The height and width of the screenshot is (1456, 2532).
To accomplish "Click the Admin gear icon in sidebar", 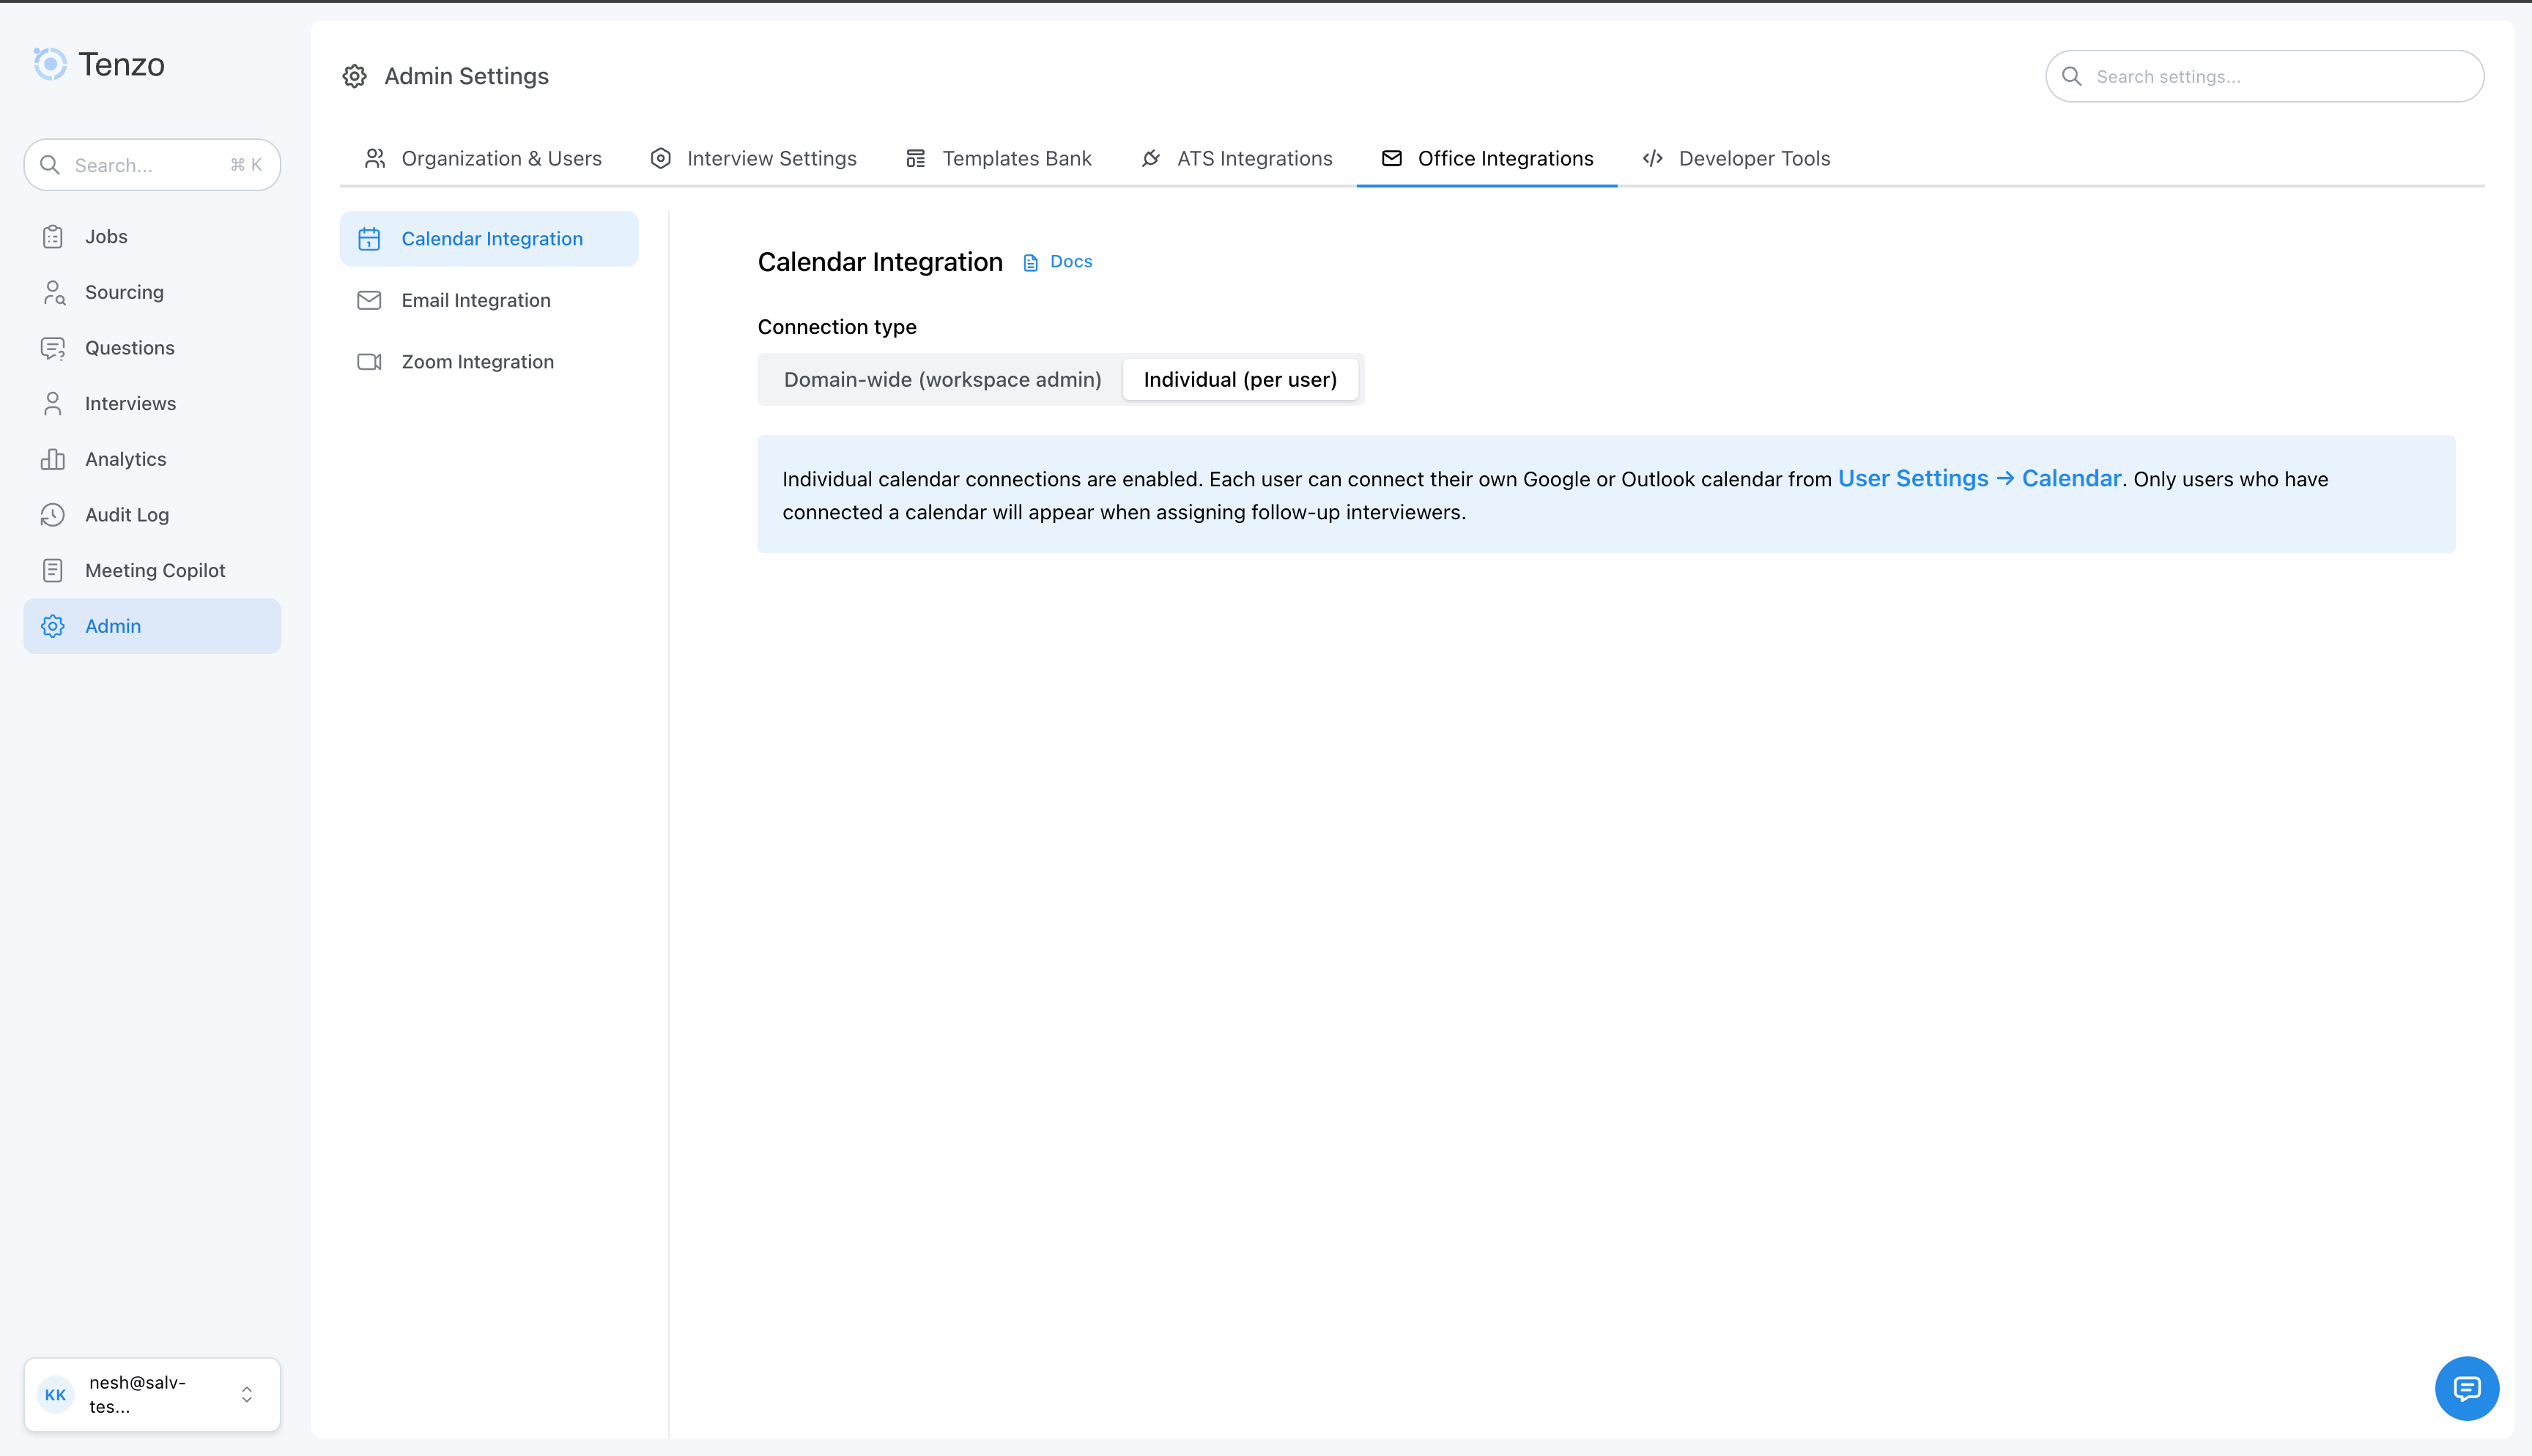I will click(x=53, y=626).
